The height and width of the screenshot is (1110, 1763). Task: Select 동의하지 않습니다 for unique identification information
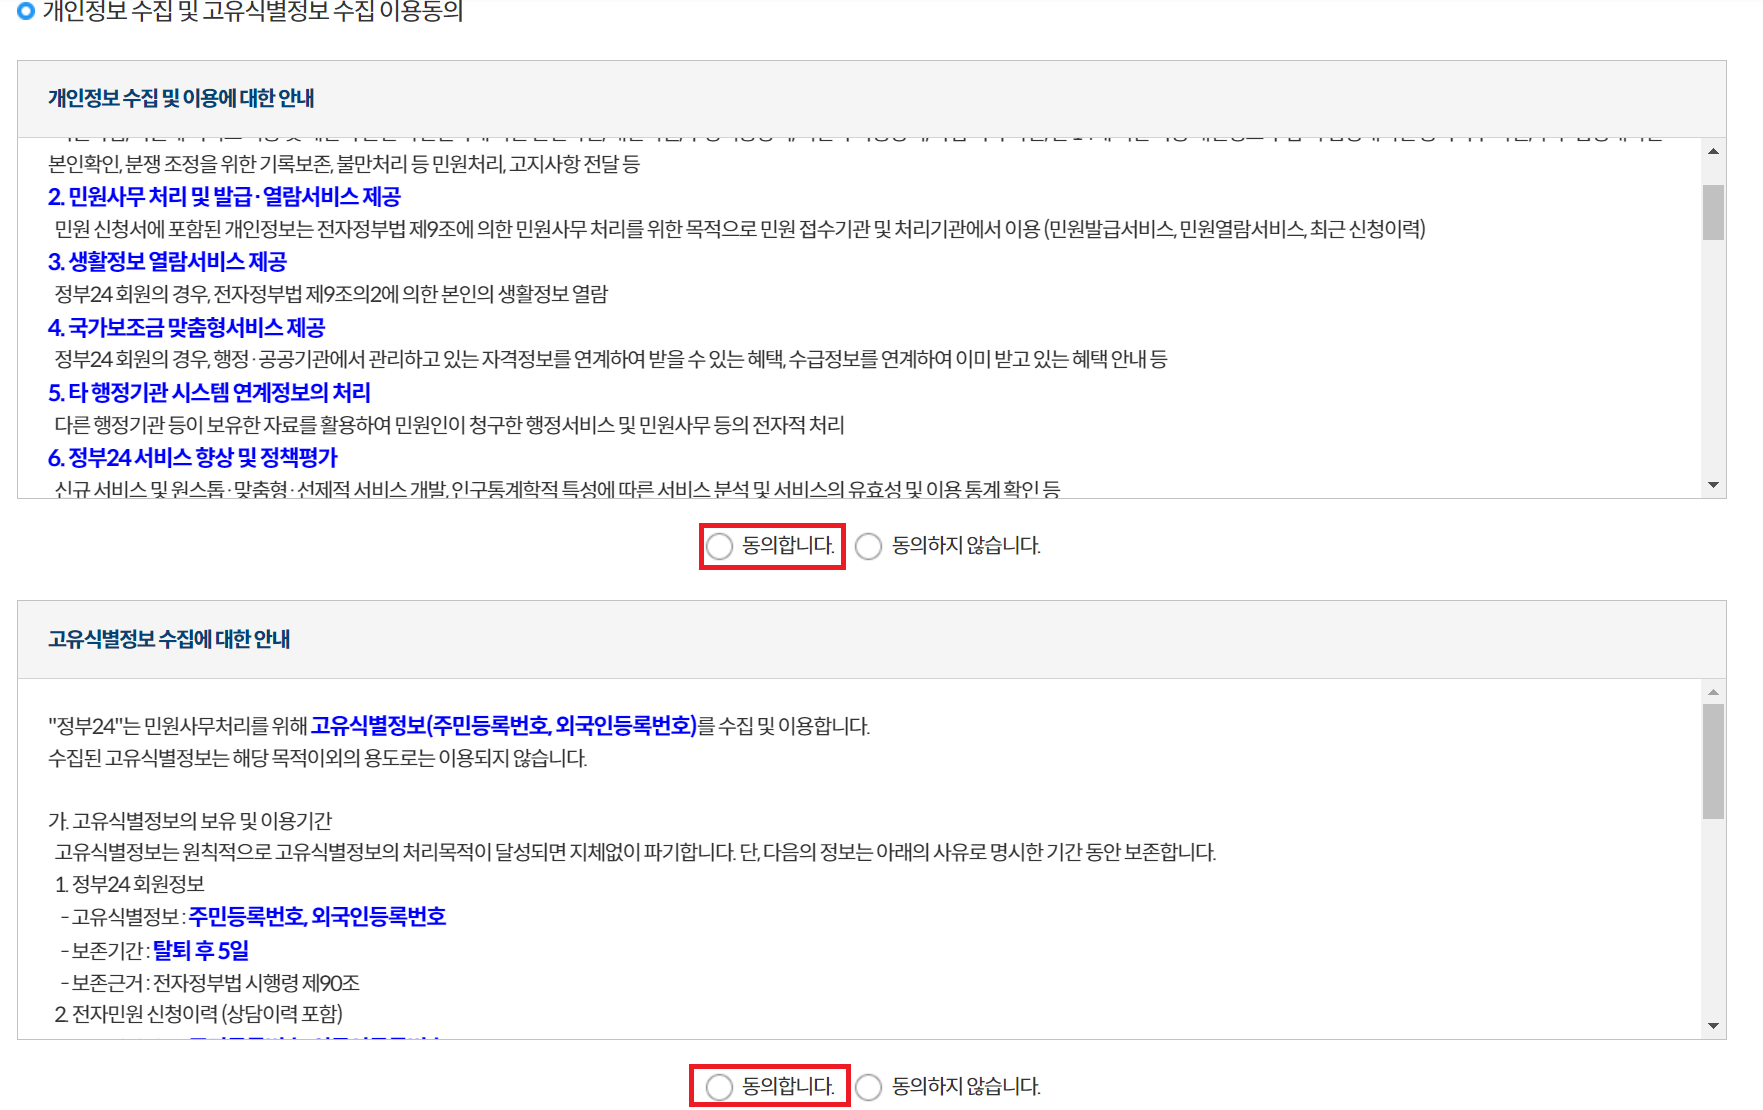[868, 1086]
